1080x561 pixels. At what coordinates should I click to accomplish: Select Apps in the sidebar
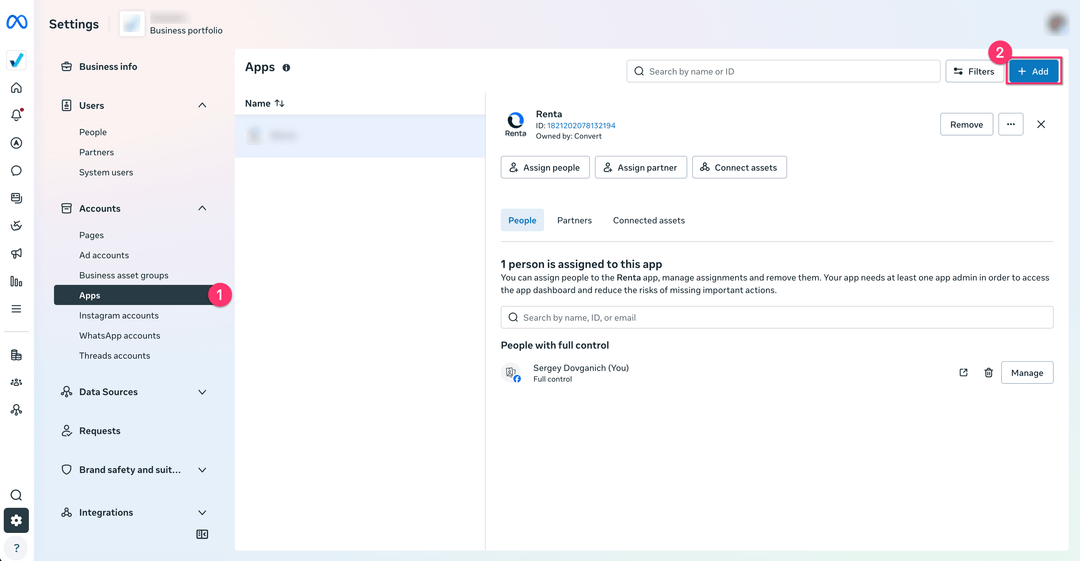click(136, 295)
